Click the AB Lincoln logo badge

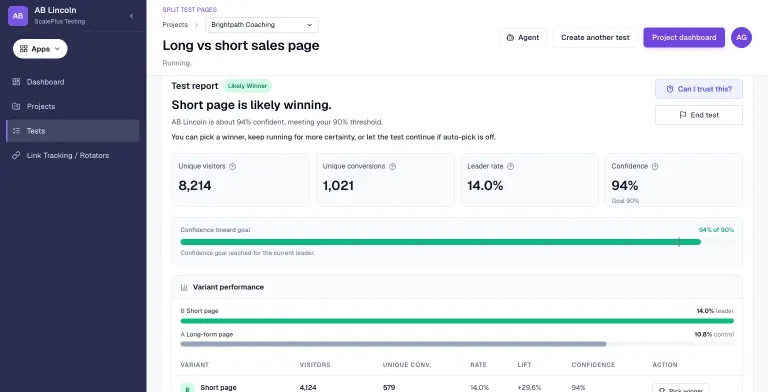(18, 16)
